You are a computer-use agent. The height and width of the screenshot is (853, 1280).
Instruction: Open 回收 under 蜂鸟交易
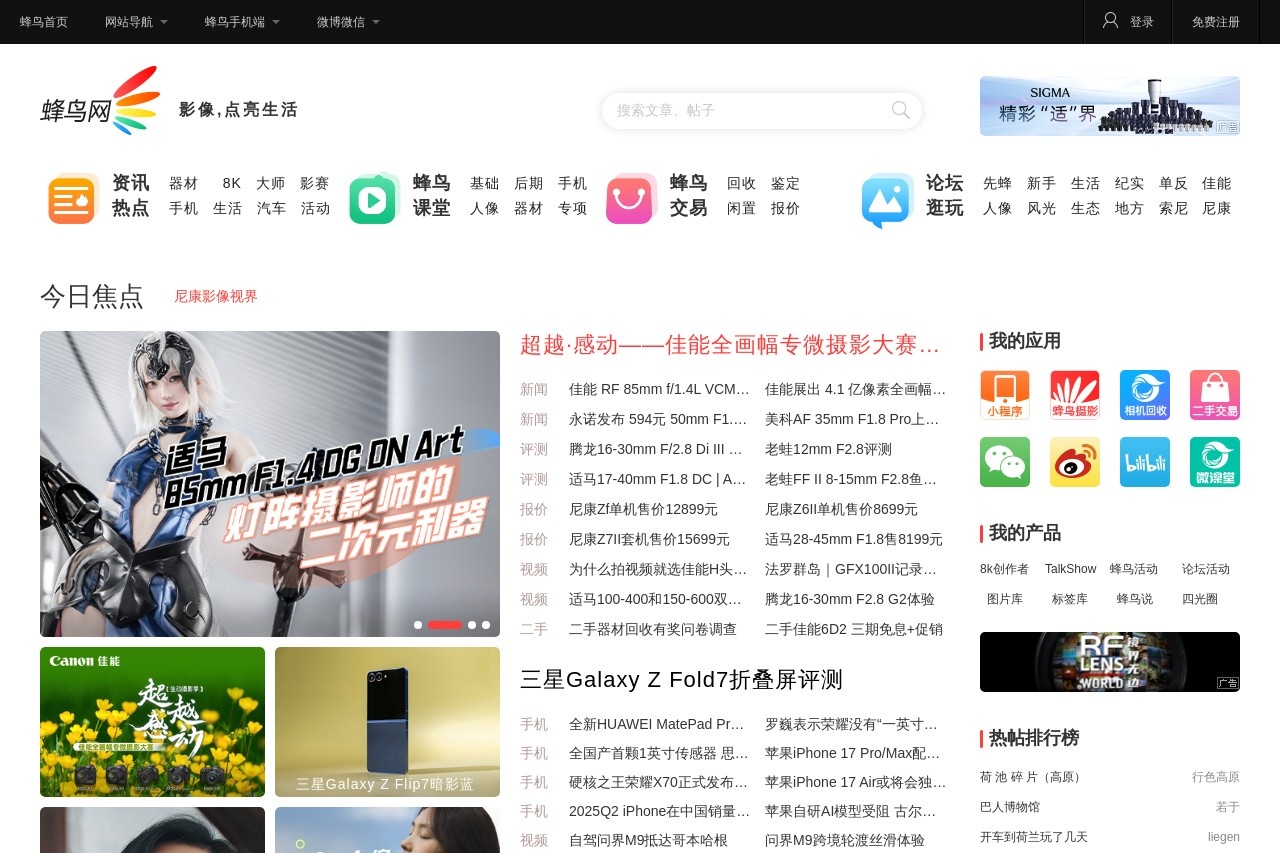tap(741, 183)
